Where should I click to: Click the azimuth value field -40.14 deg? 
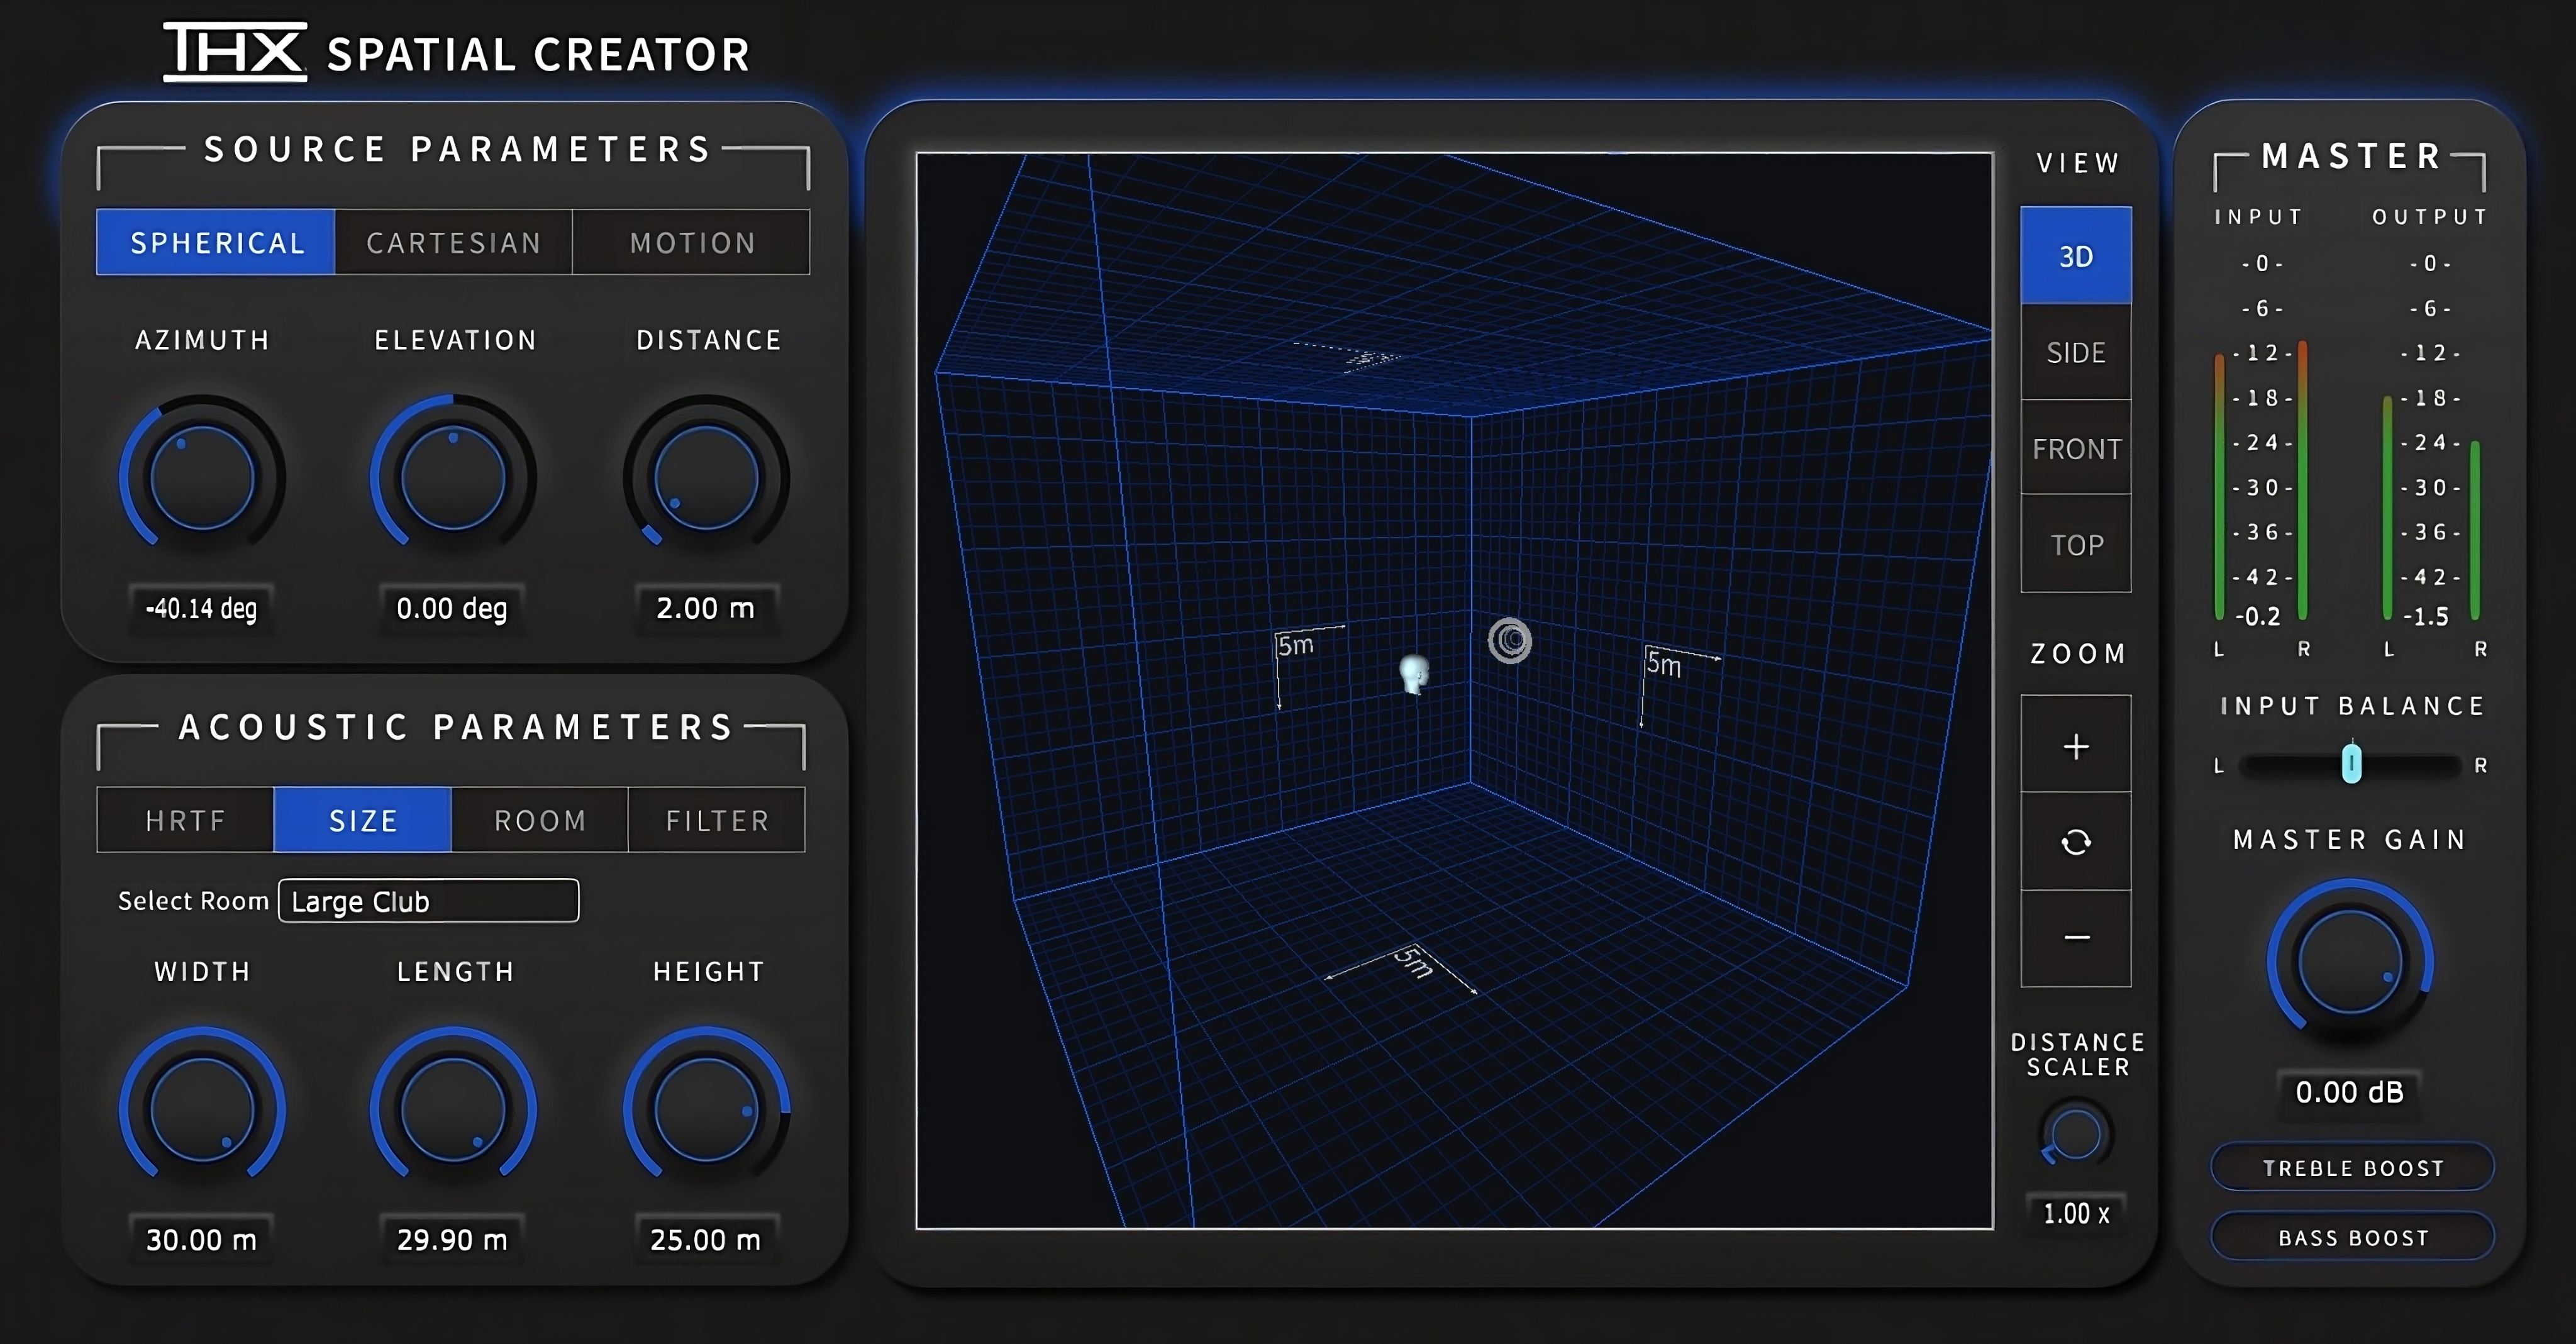point(202,608)
